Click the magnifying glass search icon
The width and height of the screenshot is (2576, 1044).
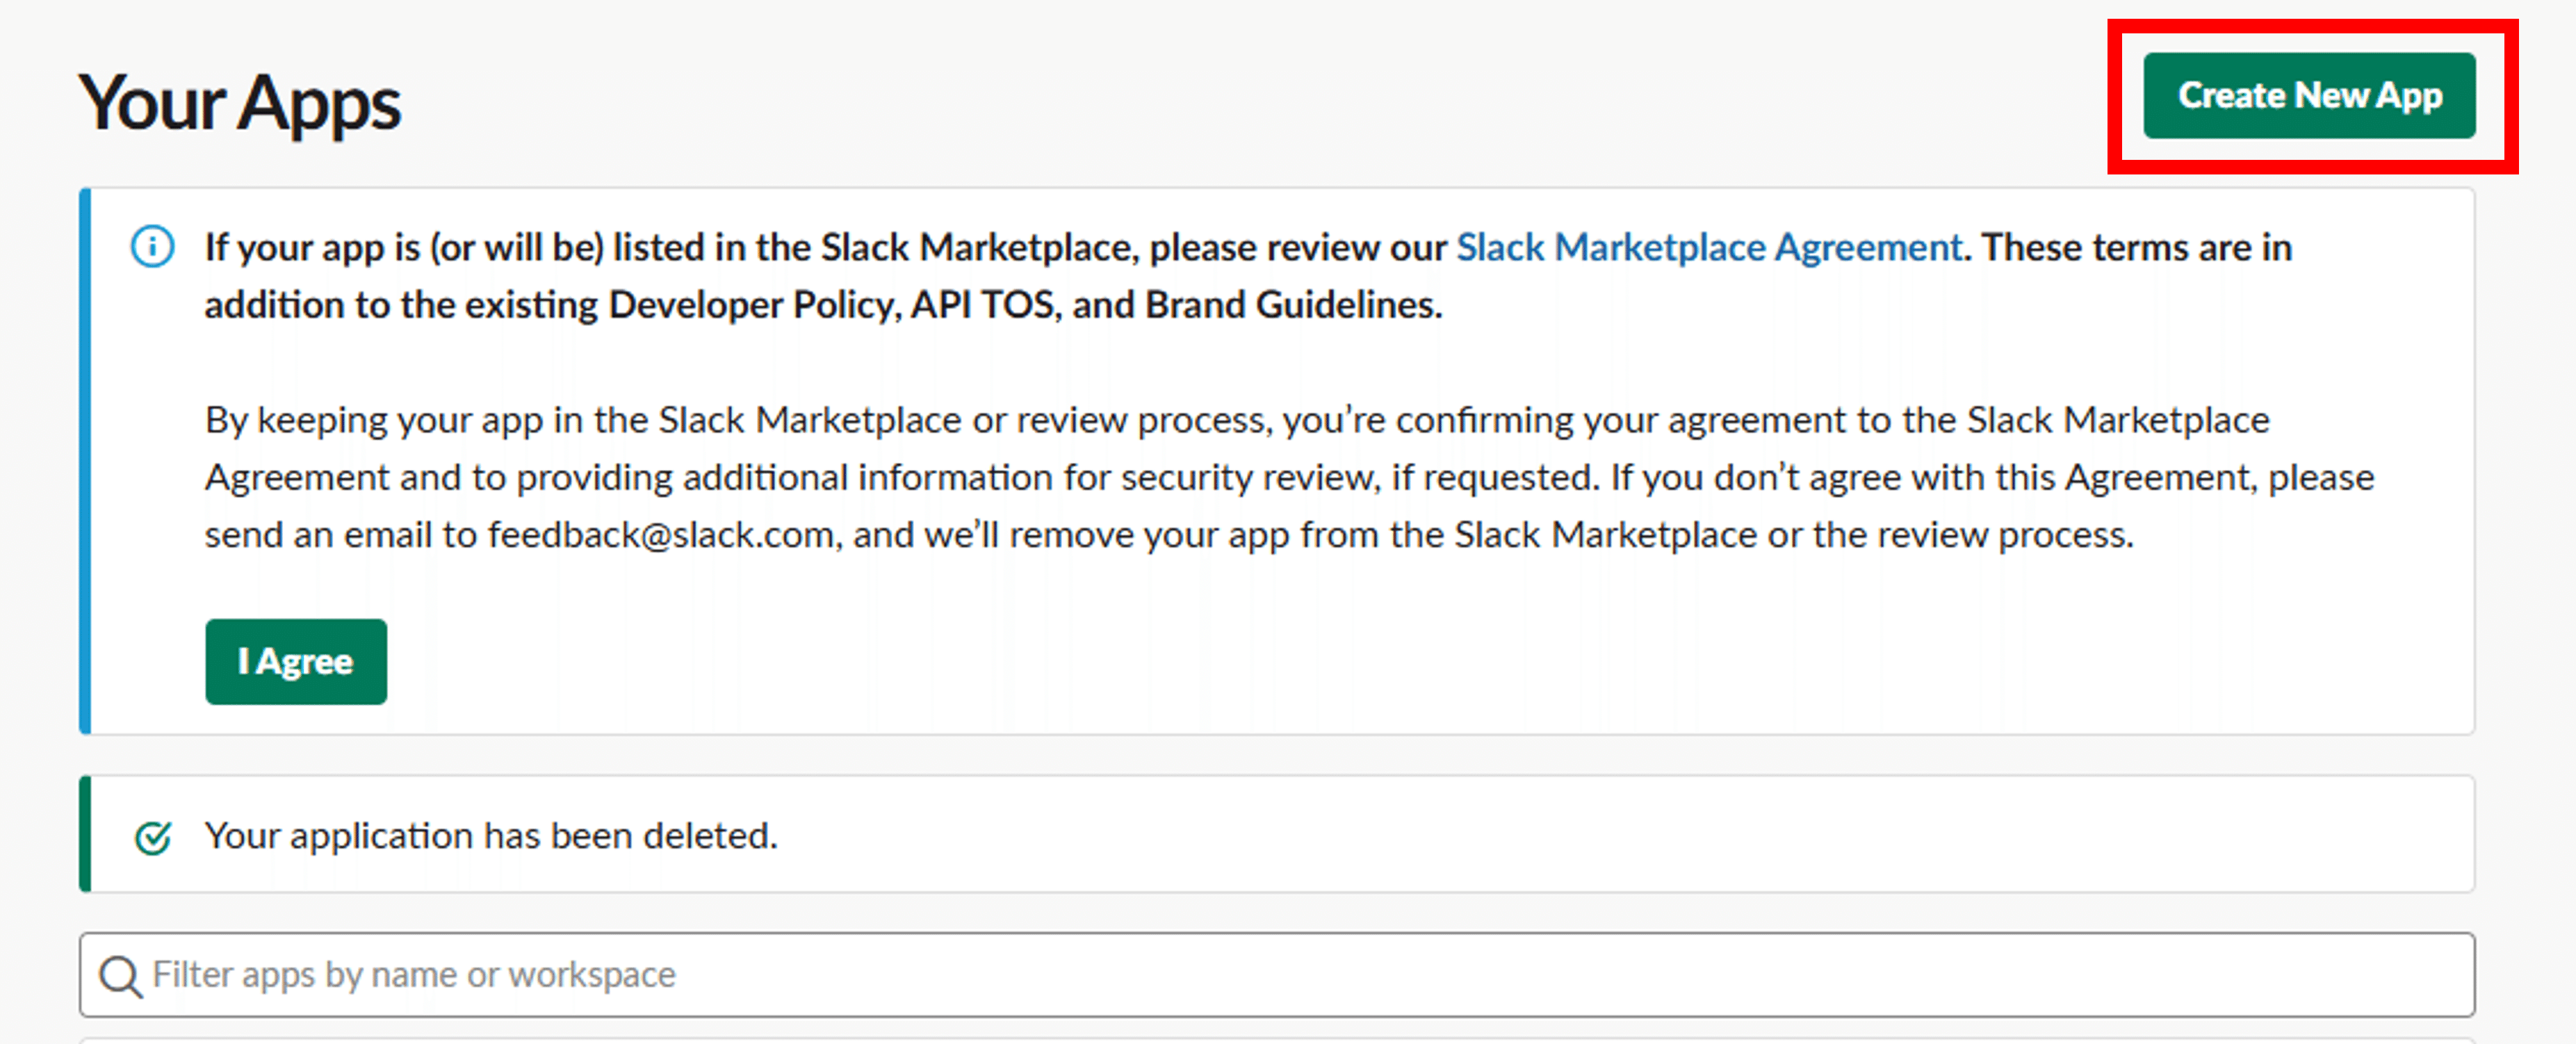pyautogui.click(x=120, y=976)
